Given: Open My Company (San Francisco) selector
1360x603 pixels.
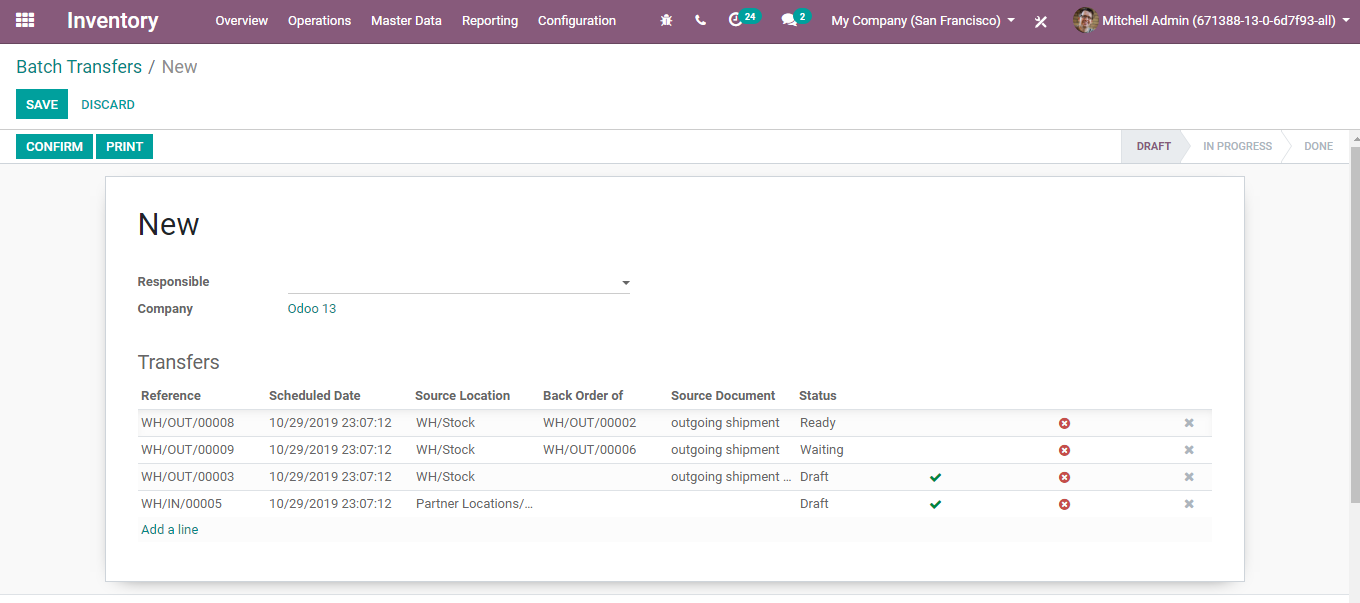Looking at the screenshot, I should (x=923, y=20).
